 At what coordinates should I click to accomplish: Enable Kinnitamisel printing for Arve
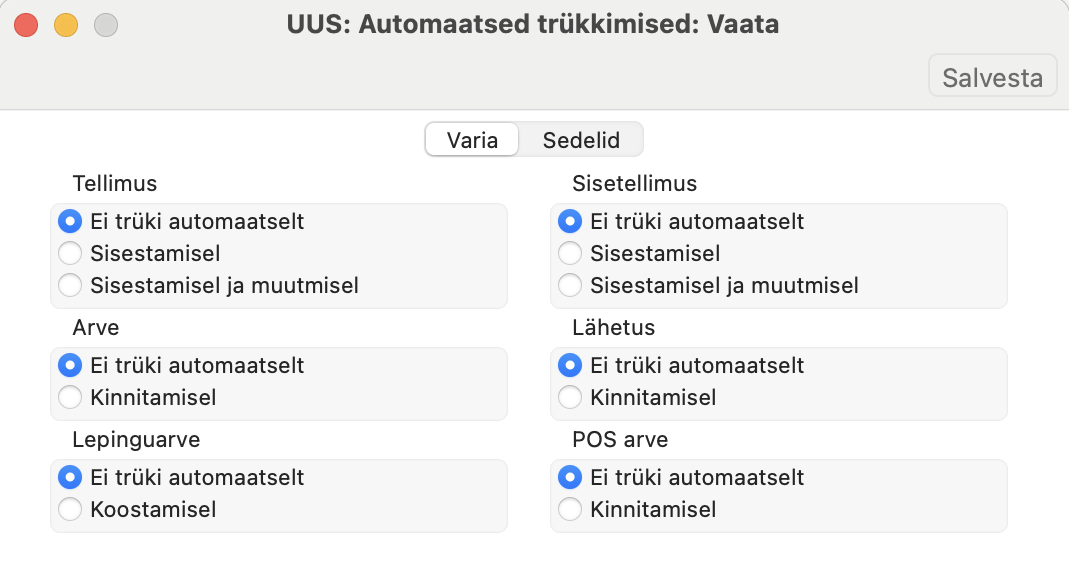70,397
